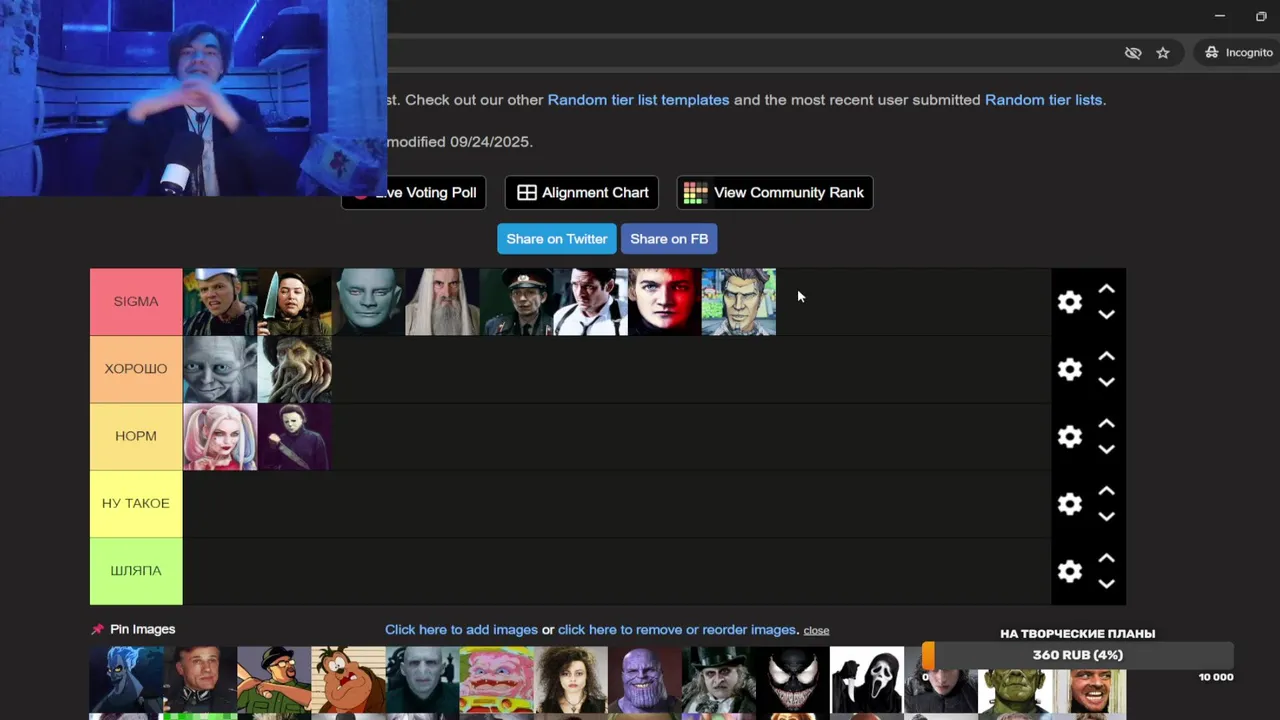Select dark-haired woman image in SIGMA row
The height and width of the screenshot is (720, 1280).
(x=294, y=301)
